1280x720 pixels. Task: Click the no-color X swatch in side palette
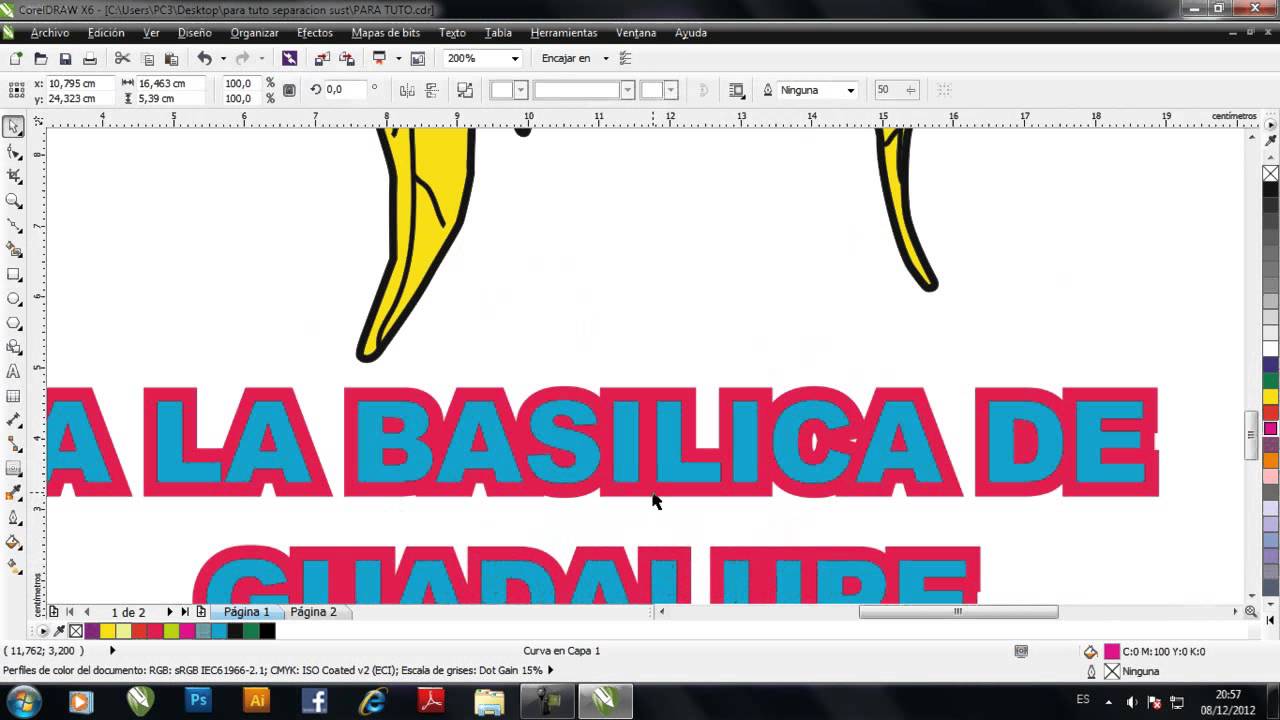(1270, 174)
